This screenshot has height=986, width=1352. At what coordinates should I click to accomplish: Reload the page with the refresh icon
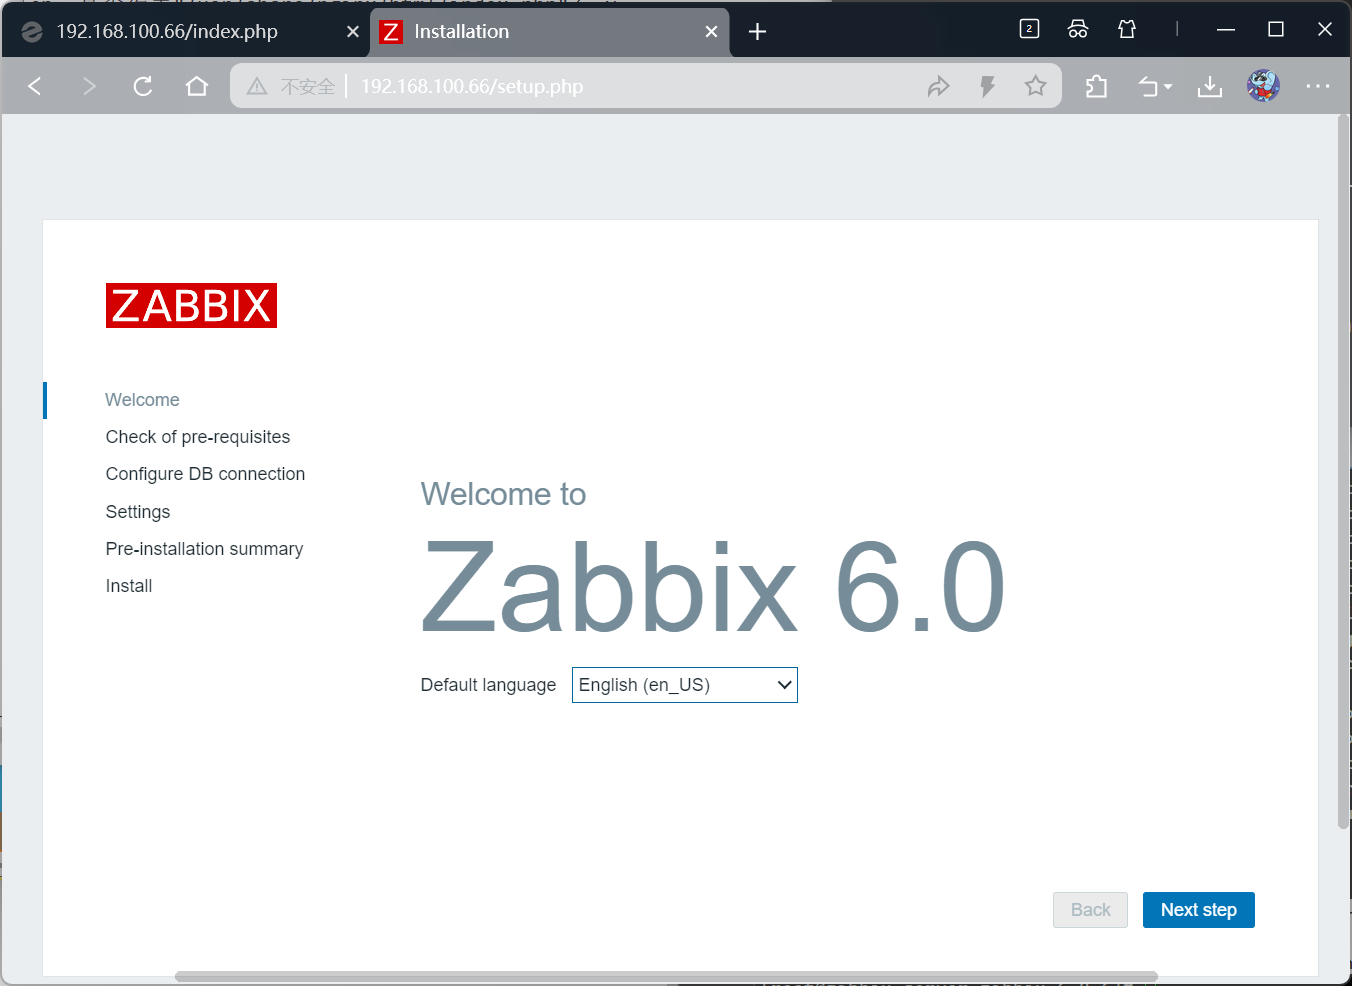(143, 86)
